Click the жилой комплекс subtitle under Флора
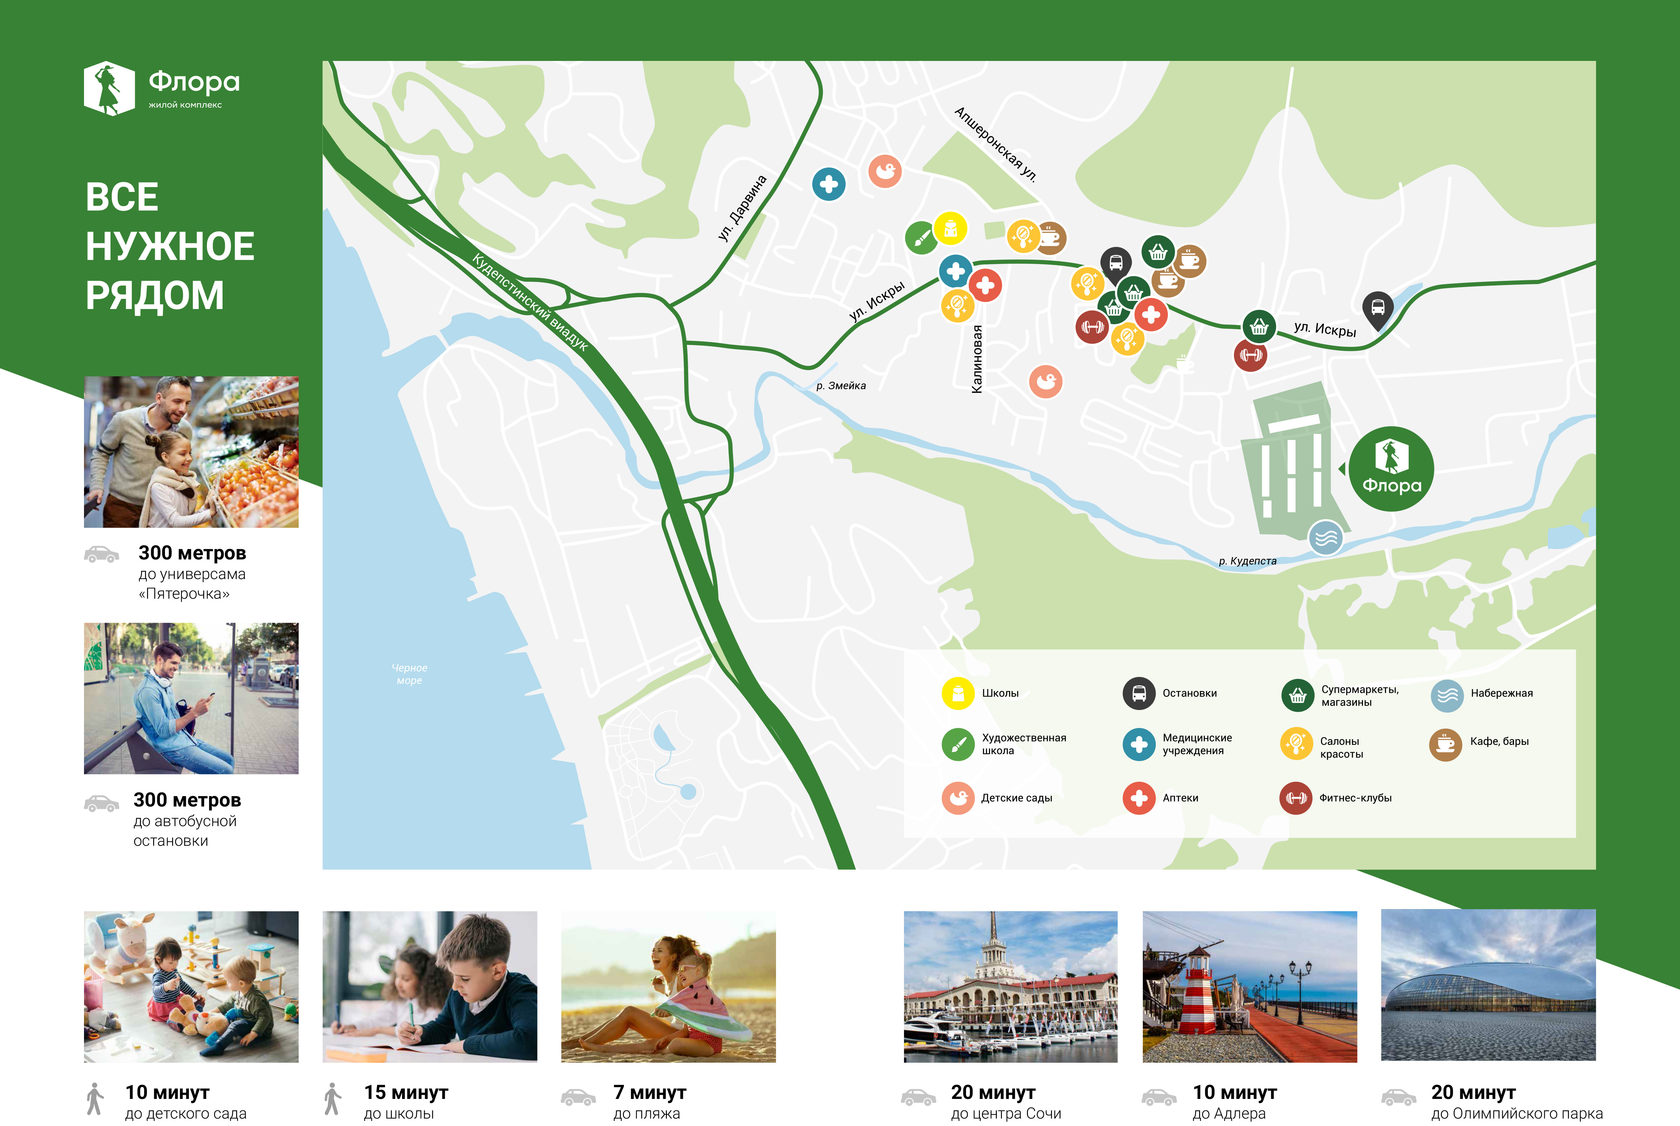The width and height of the screenshot is (1680, 1126). point(185,105)
